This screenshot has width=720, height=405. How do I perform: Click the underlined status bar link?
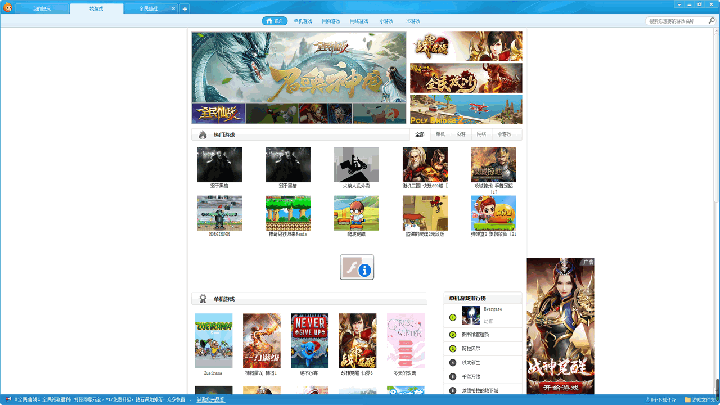coord(211,400)
